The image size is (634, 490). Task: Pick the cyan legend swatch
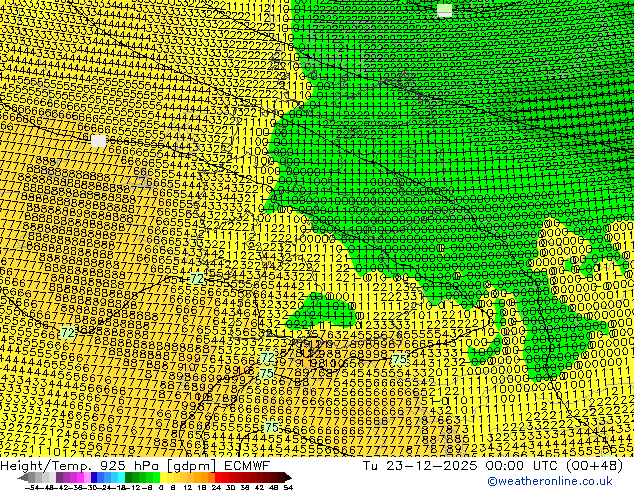tap(121, 478)
